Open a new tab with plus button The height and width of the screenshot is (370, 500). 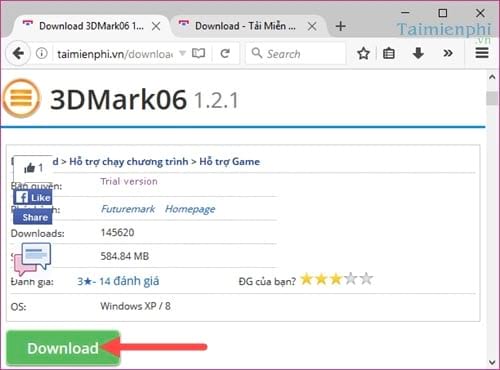point(341,26)
